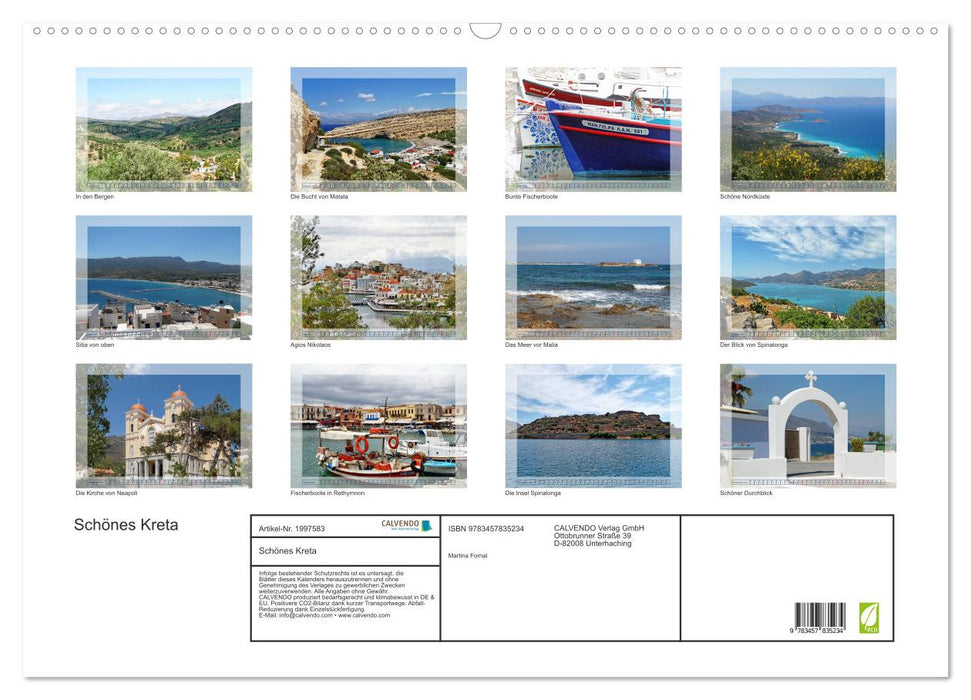The image size is (971, 700).
Task: Click the ISBN 9783457835234 text
Action: tap(486, 528)
